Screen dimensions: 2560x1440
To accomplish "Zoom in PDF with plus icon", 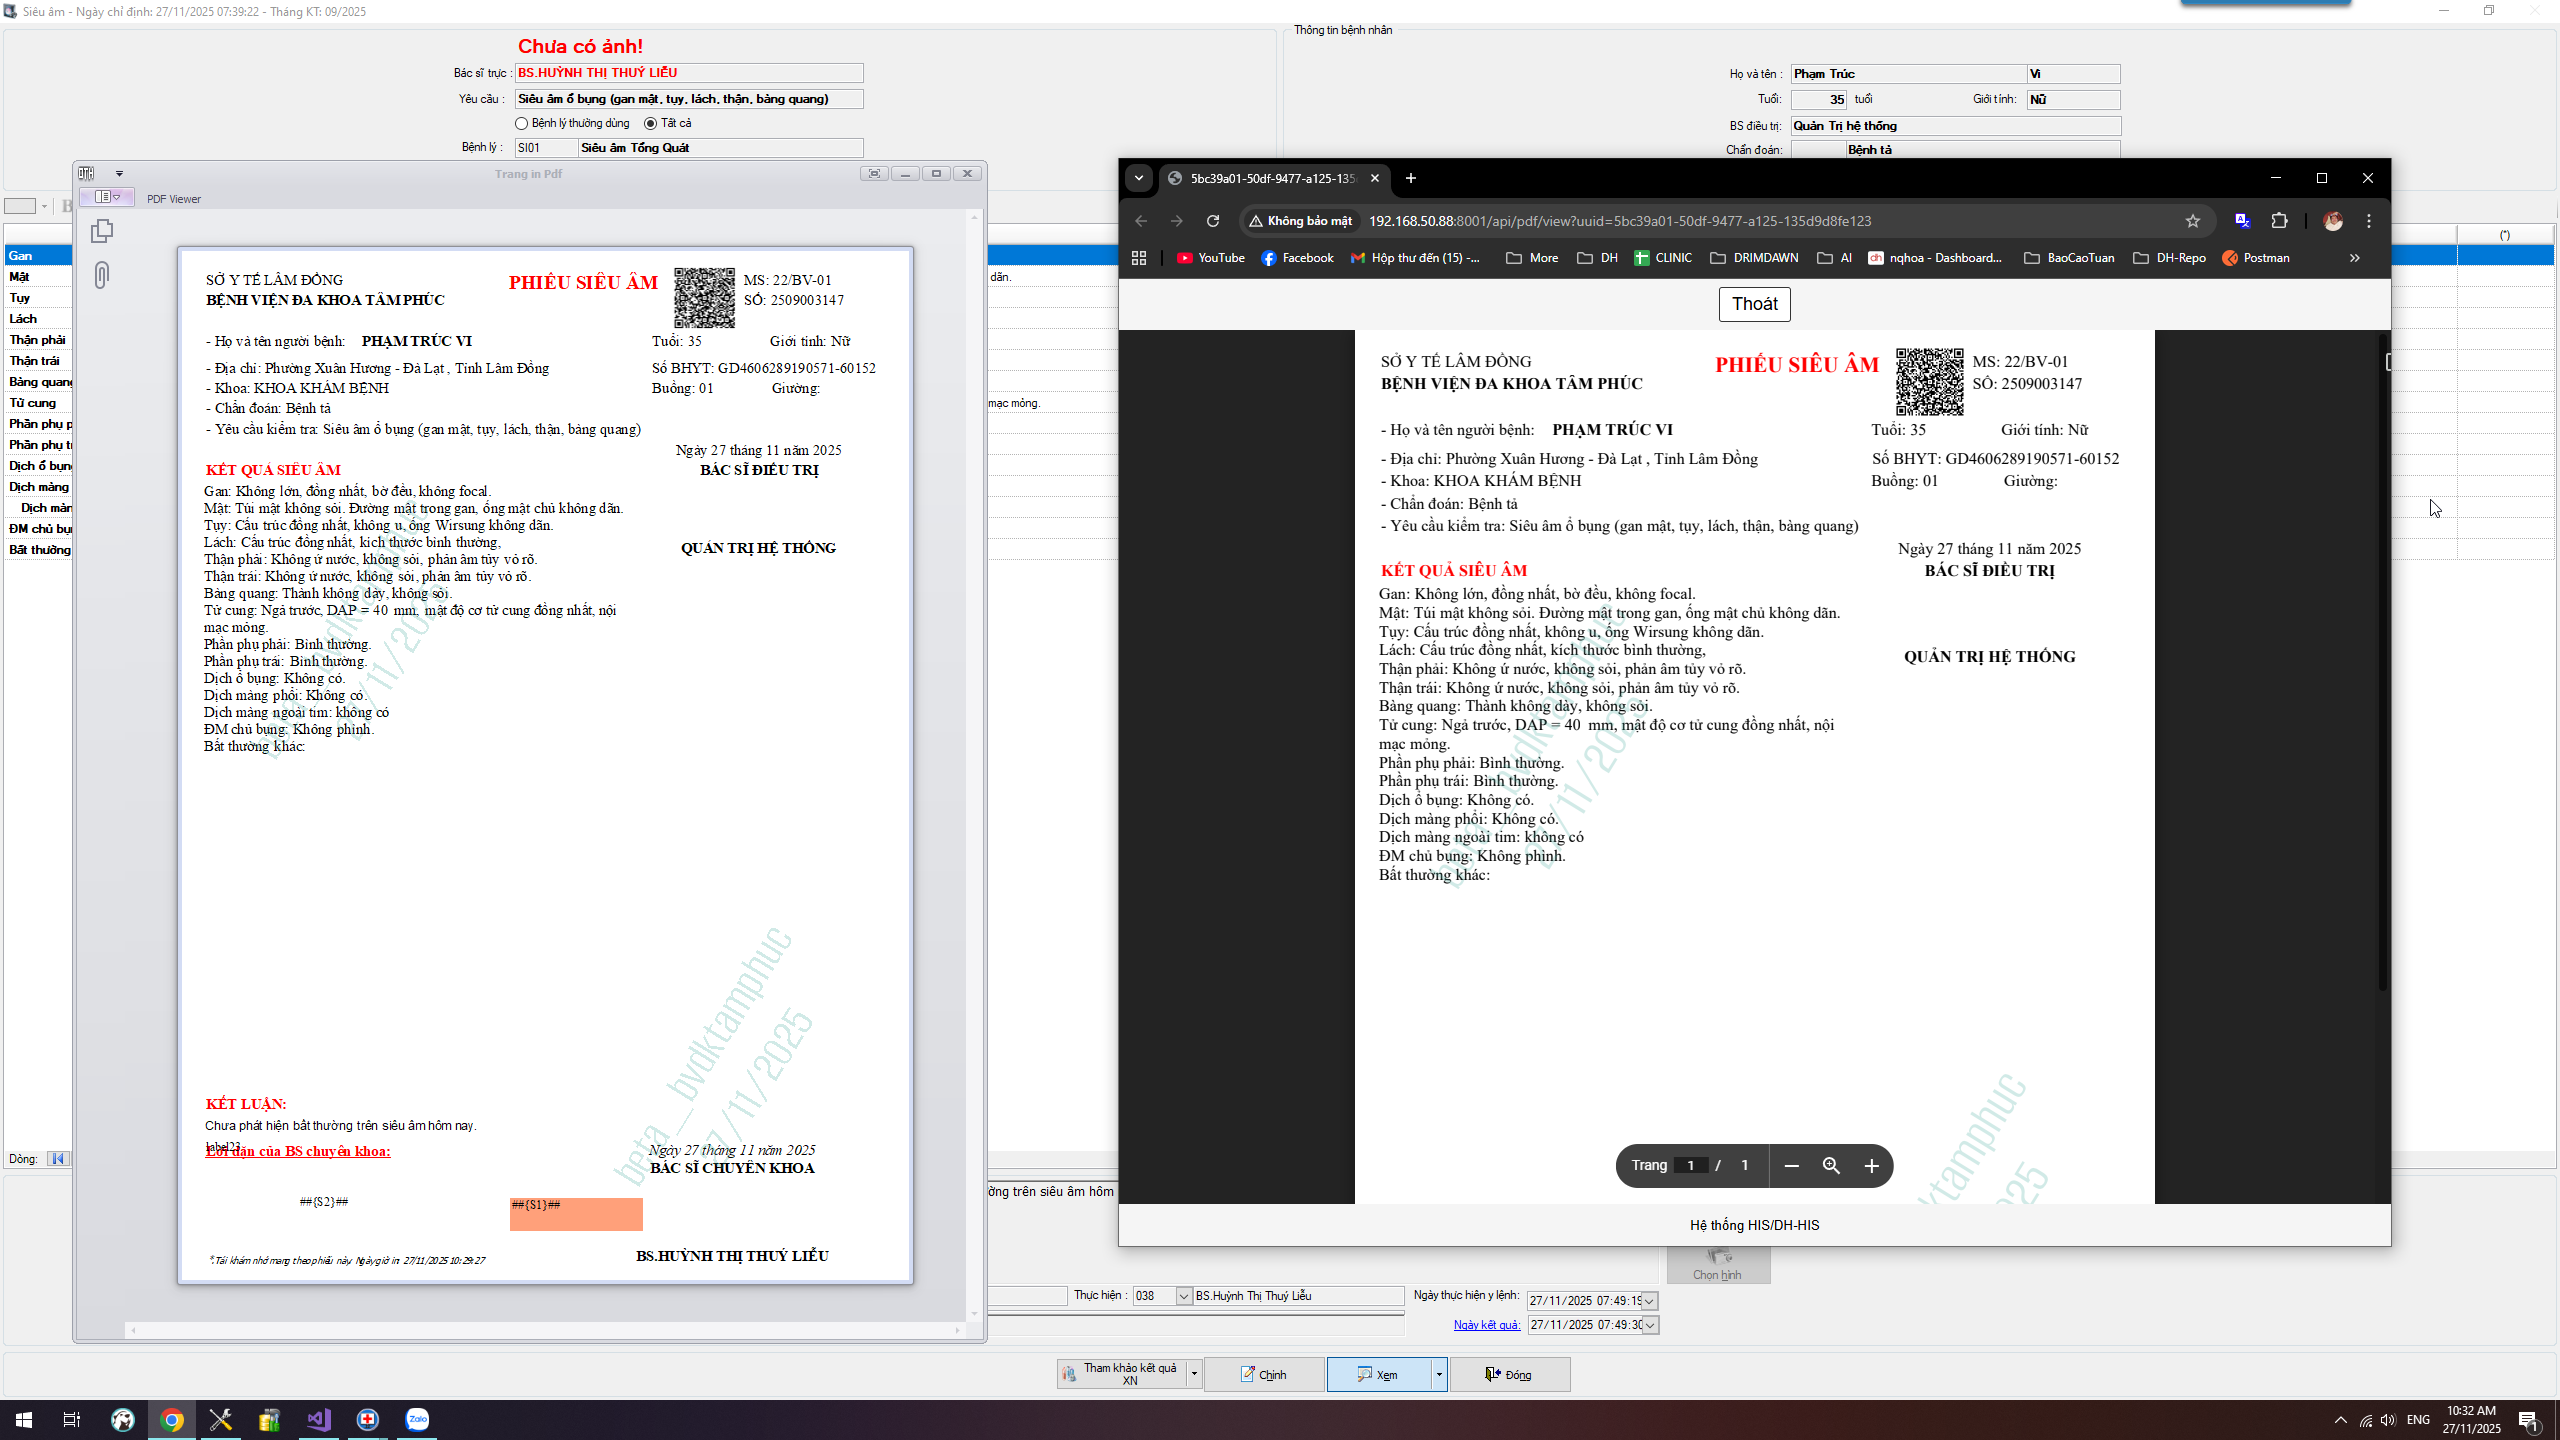I will (1872, 1166).
